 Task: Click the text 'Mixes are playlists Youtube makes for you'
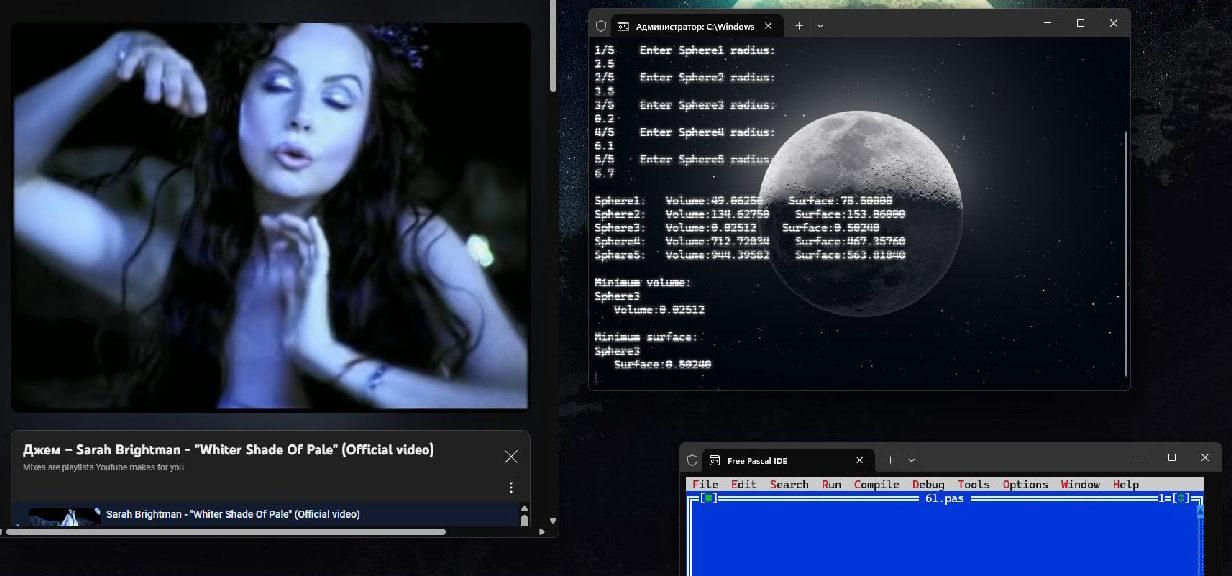104,467
